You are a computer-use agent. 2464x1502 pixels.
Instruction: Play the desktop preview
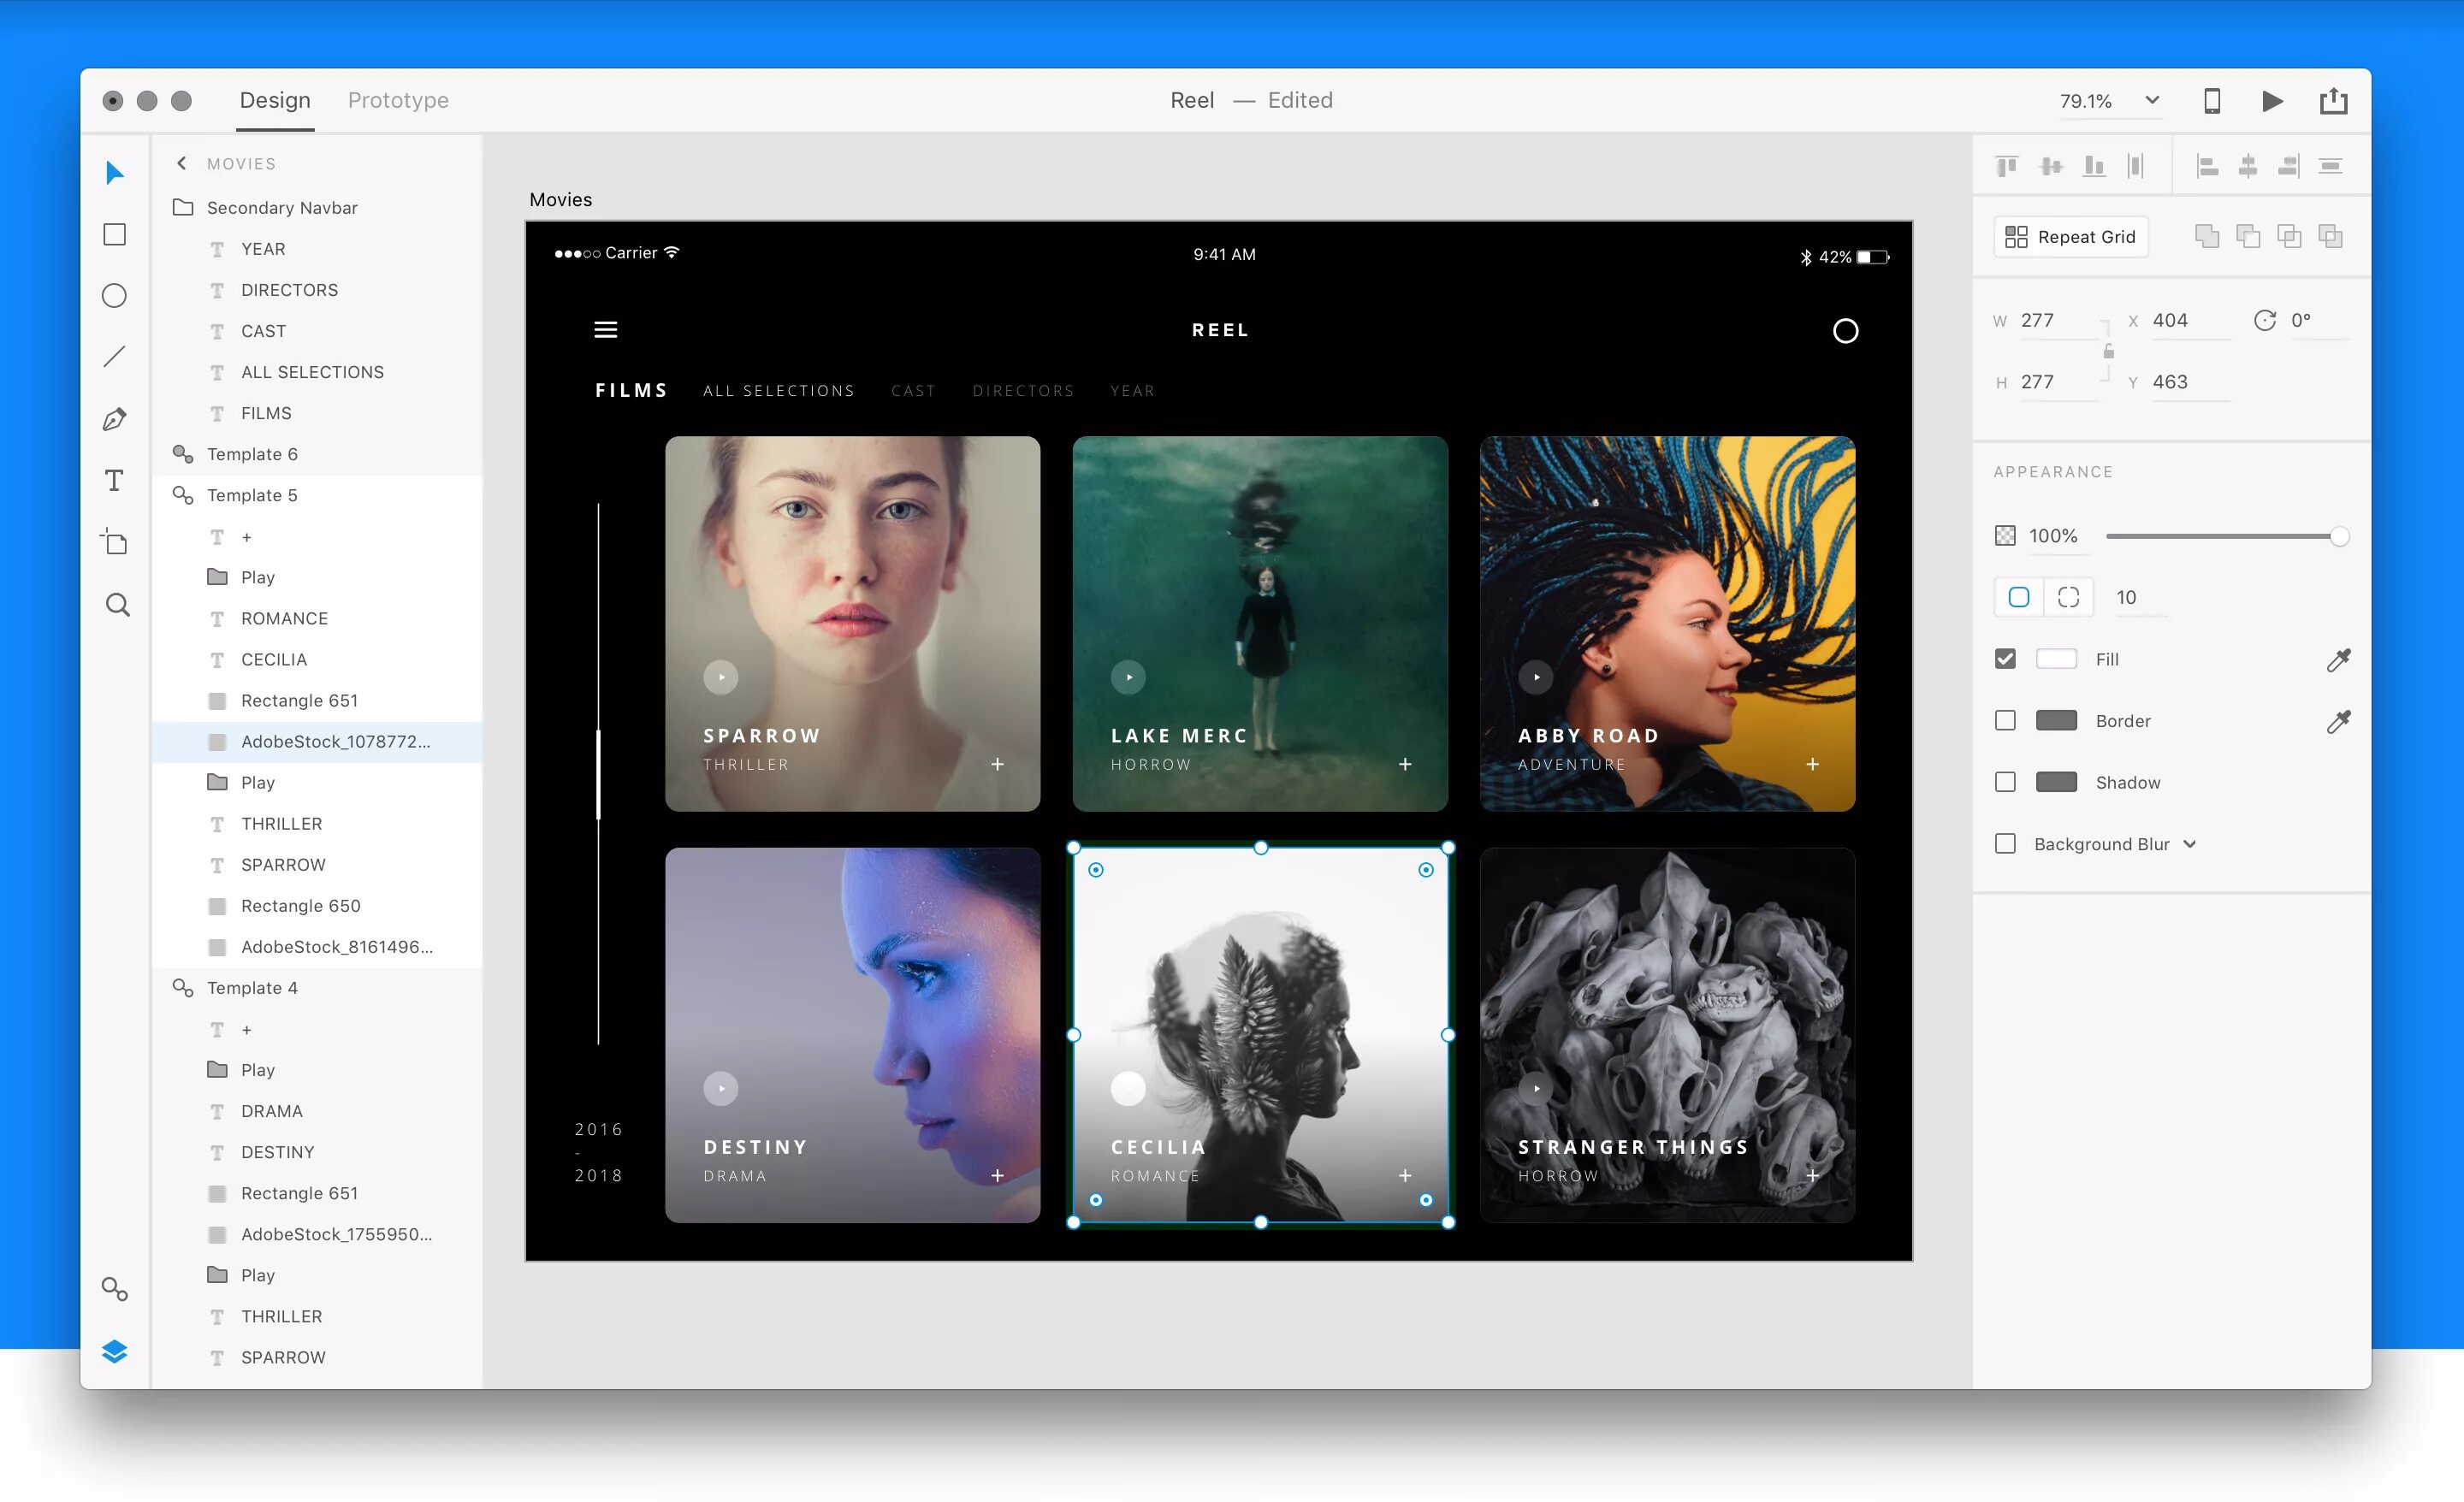[x=2272, y=101]
